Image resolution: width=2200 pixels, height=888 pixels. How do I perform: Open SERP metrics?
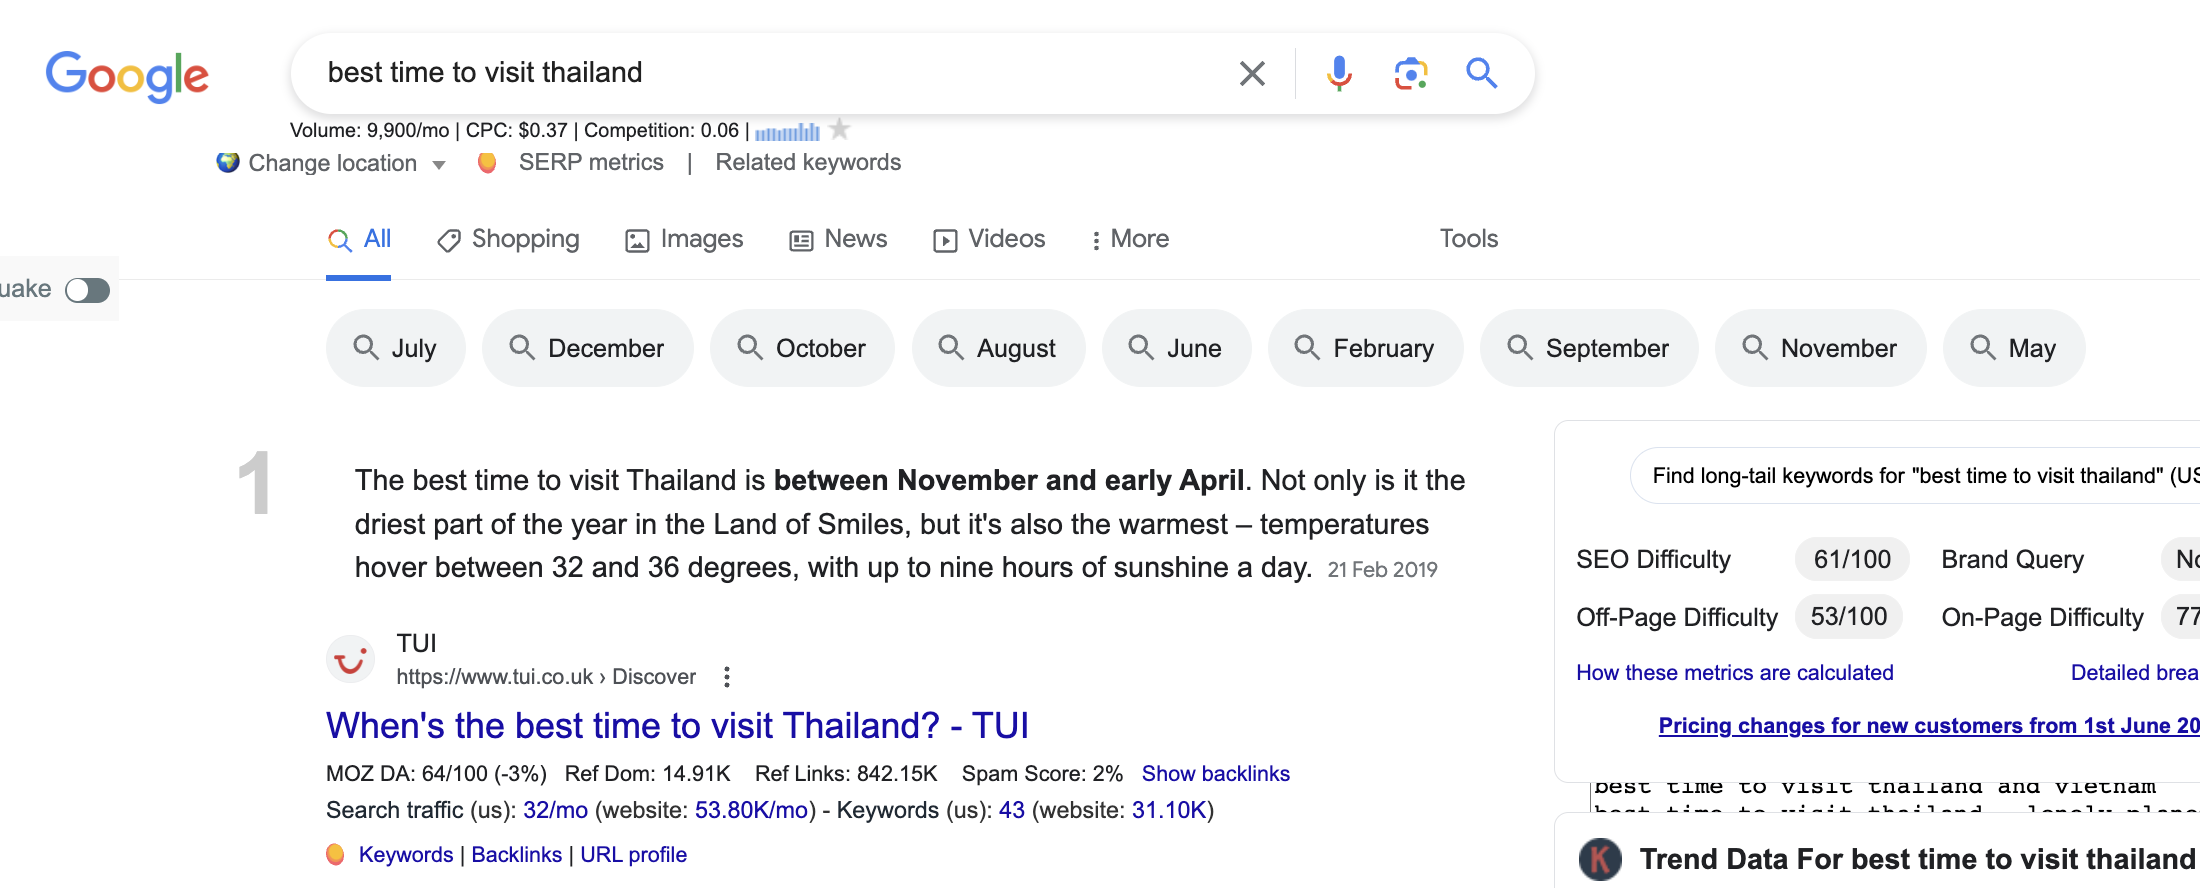click(590, 162)
